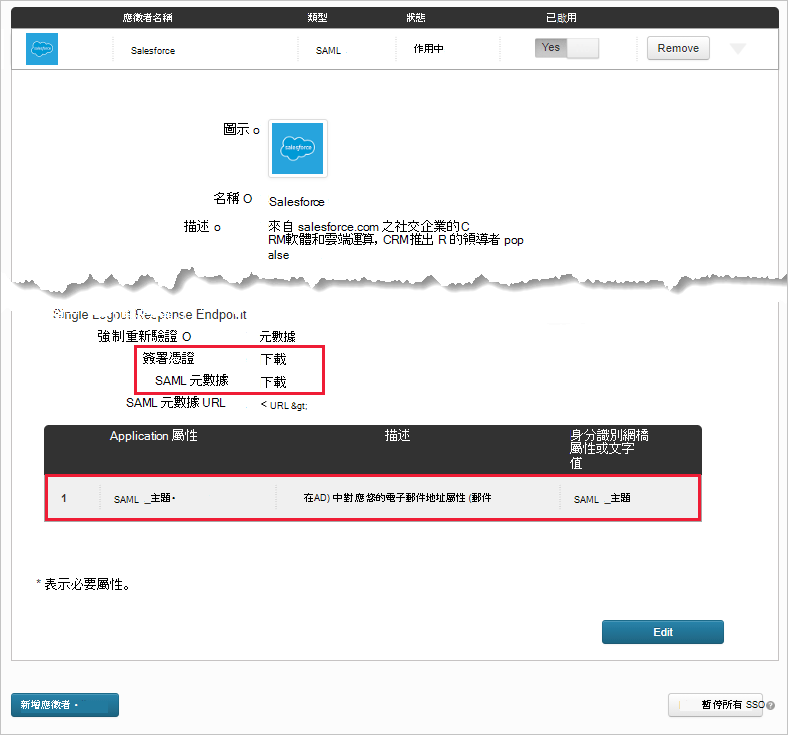The image size is (788, 735).
Task: Click the Salesforce name in the header row
Action: [x=153, y=51]
